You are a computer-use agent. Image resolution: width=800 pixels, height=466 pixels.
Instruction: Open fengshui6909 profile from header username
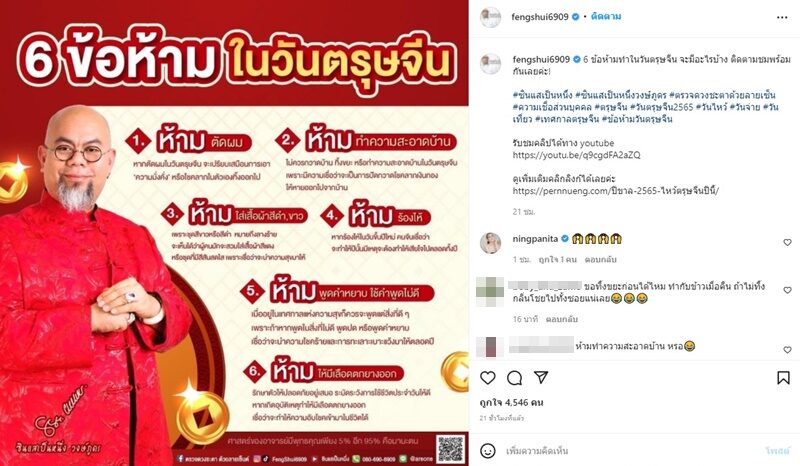pyautogui.click(x=540, y=17)
